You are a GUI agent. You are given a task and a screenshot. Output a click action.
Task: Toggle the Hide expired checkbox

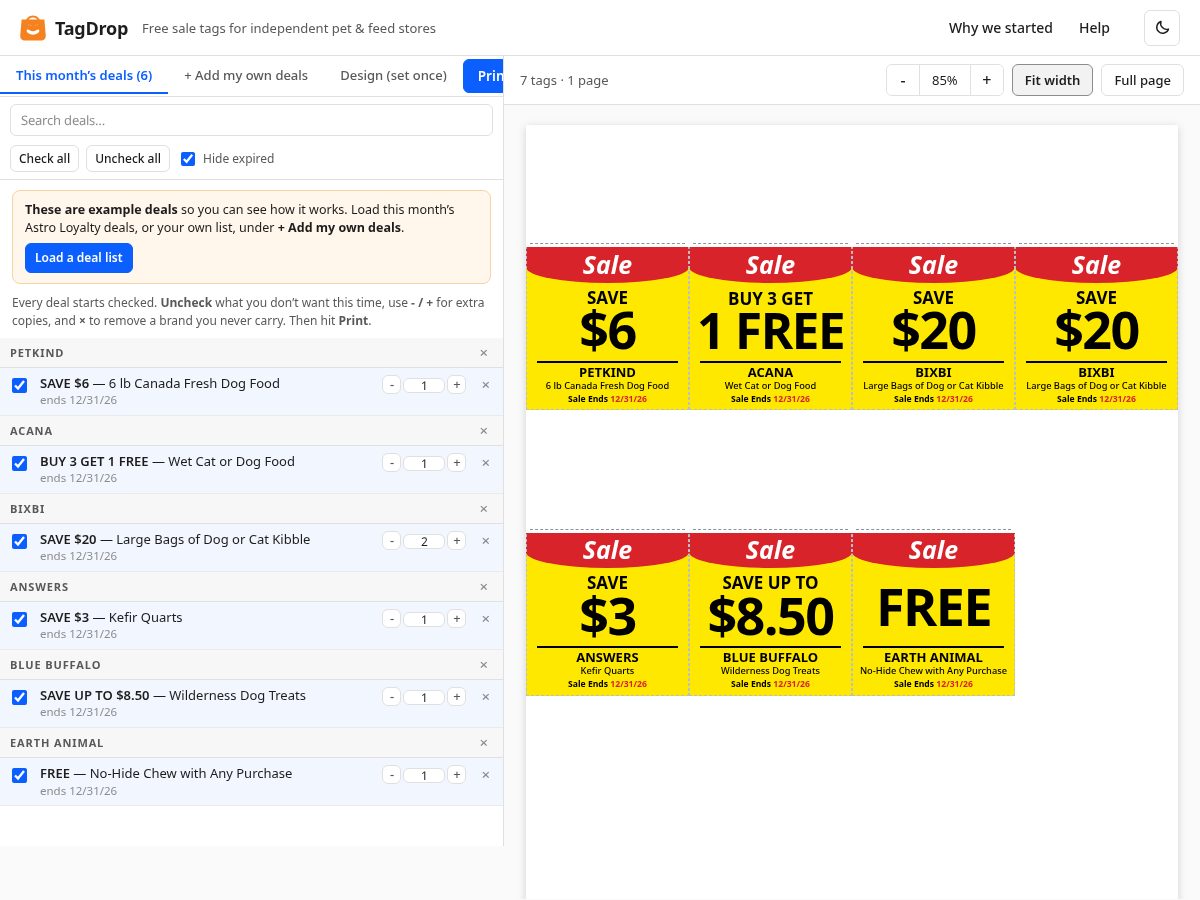(188, 158)
